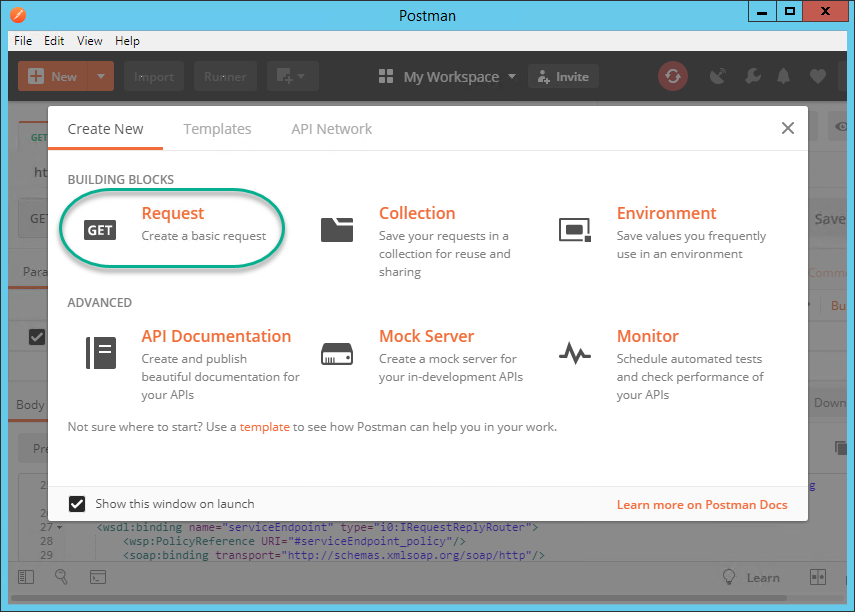The height and width of the screenshot is (612, 855).
Task: Open the File menu
Action: (x=23, y=41)
